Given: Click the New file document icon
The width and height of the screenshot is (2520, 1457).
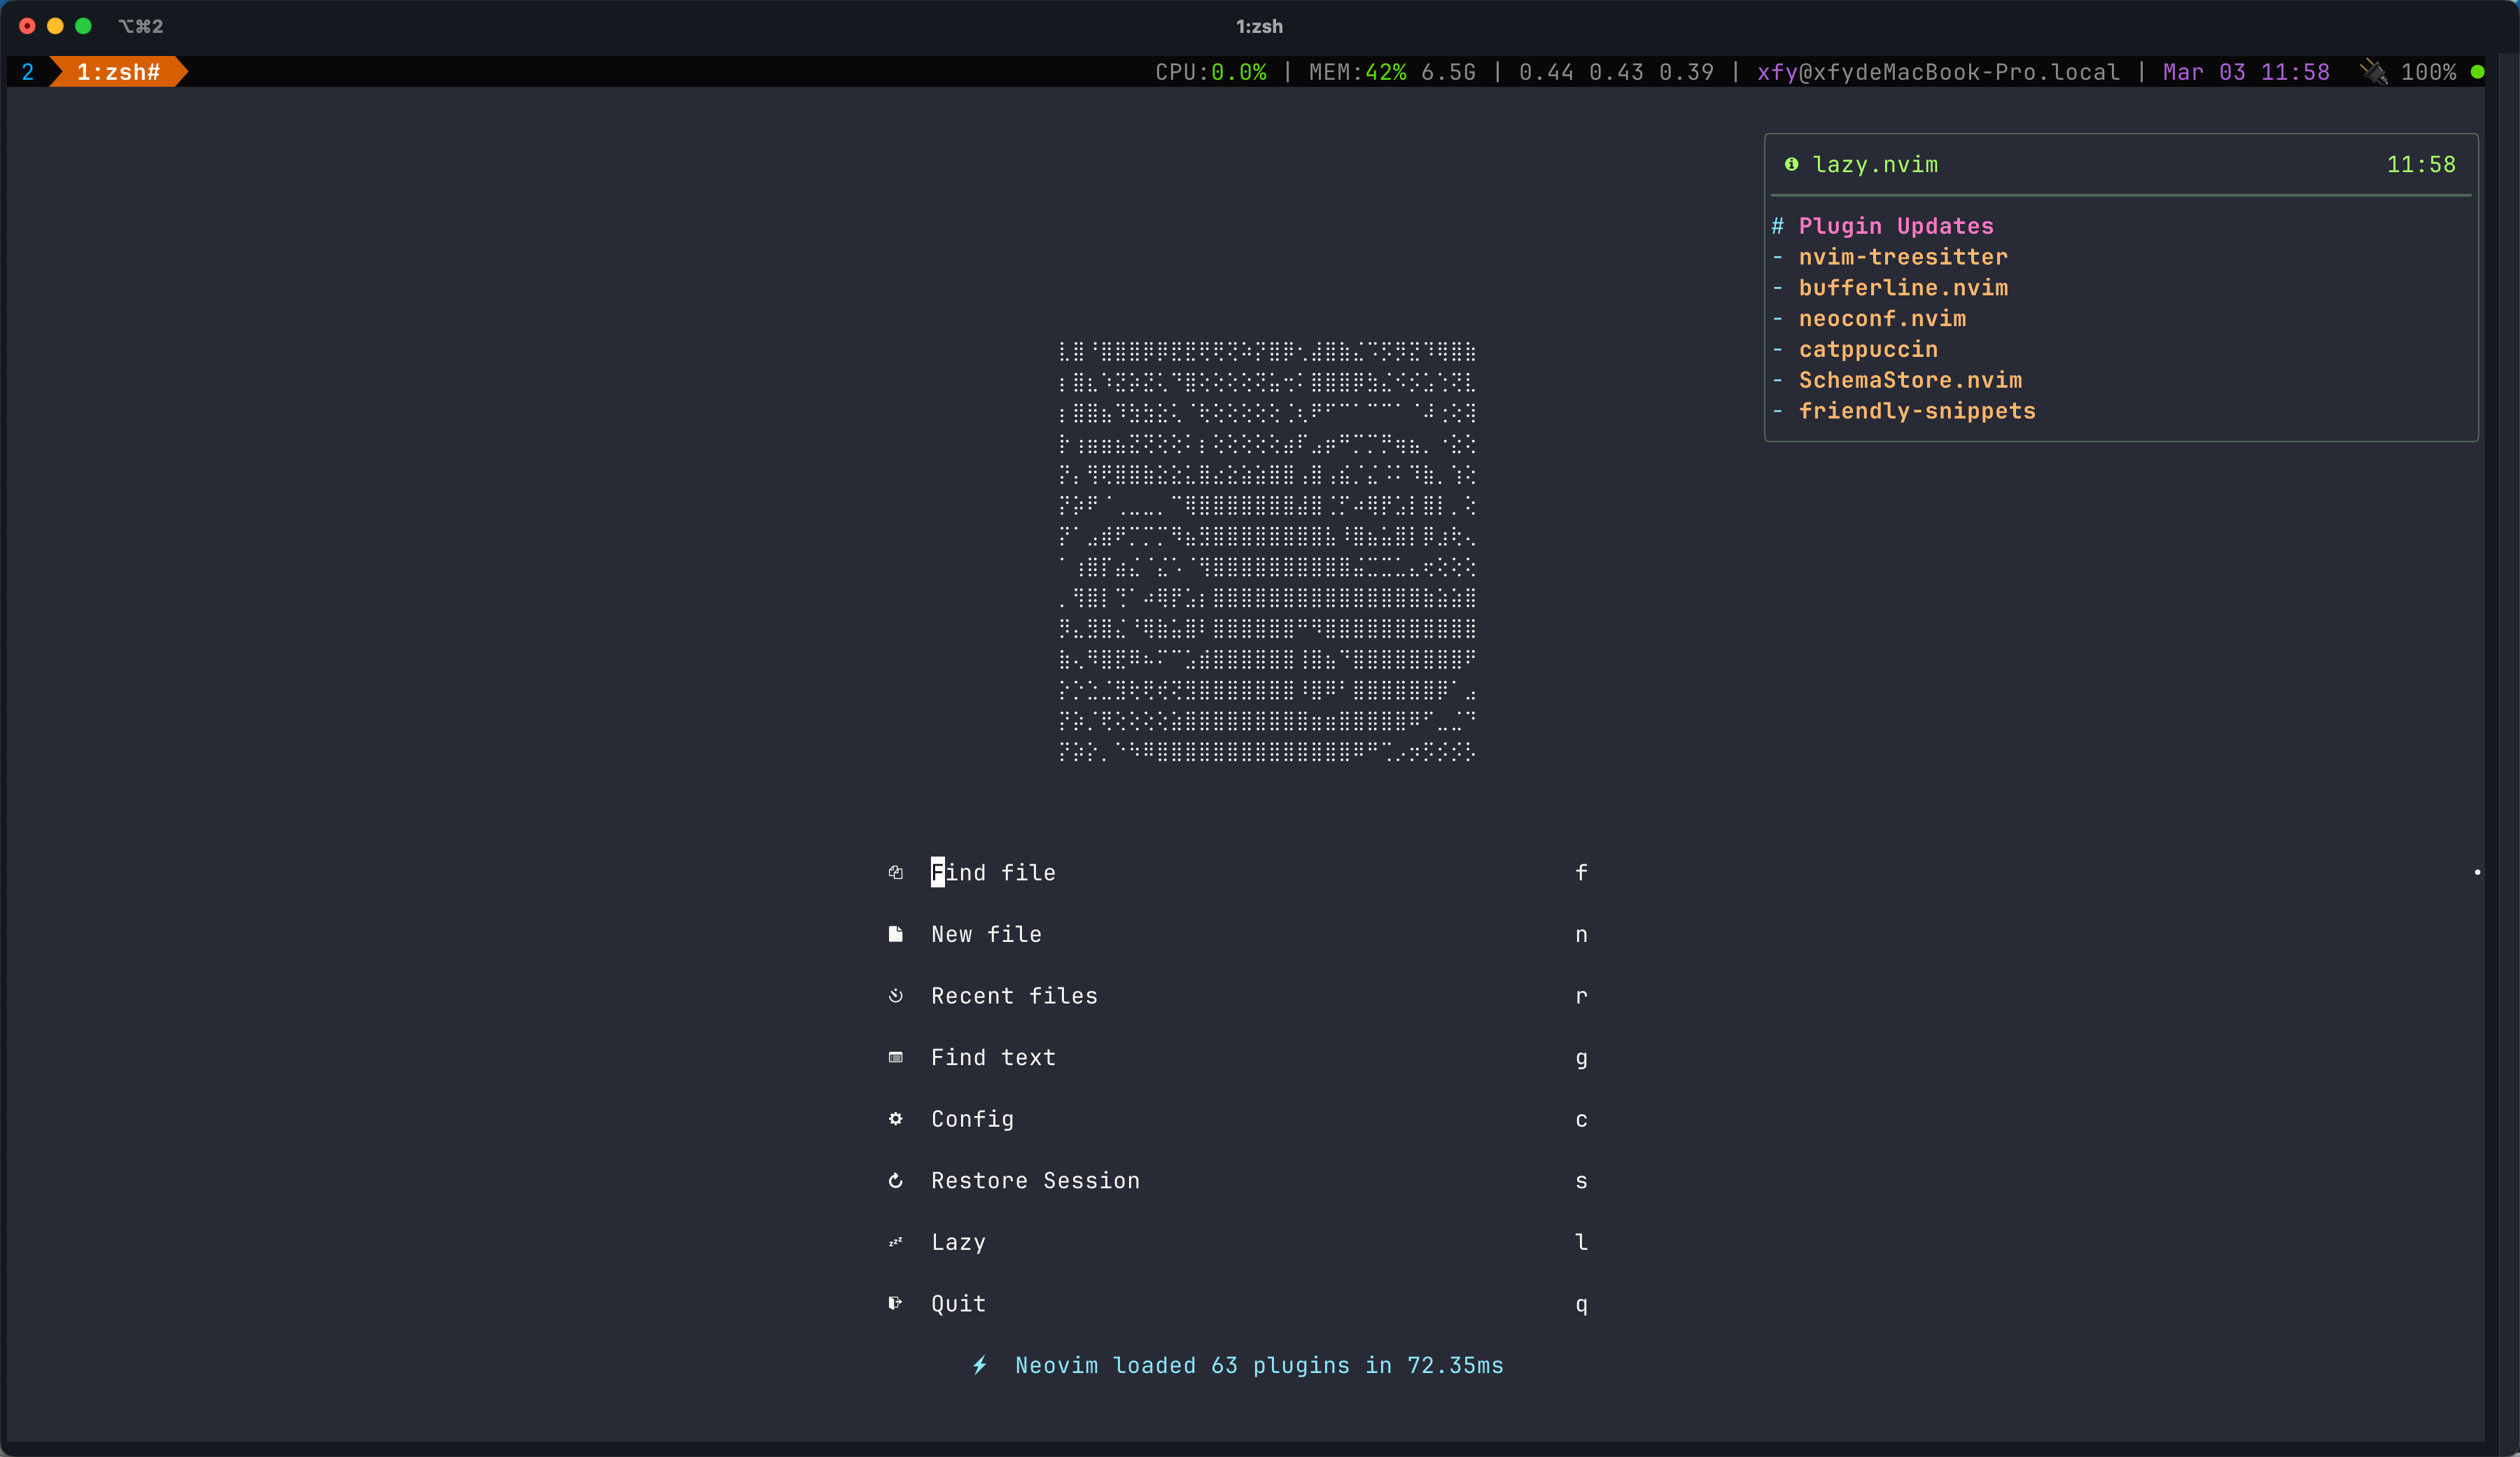Looking at the screenshot, I should [x=895, y=934].
